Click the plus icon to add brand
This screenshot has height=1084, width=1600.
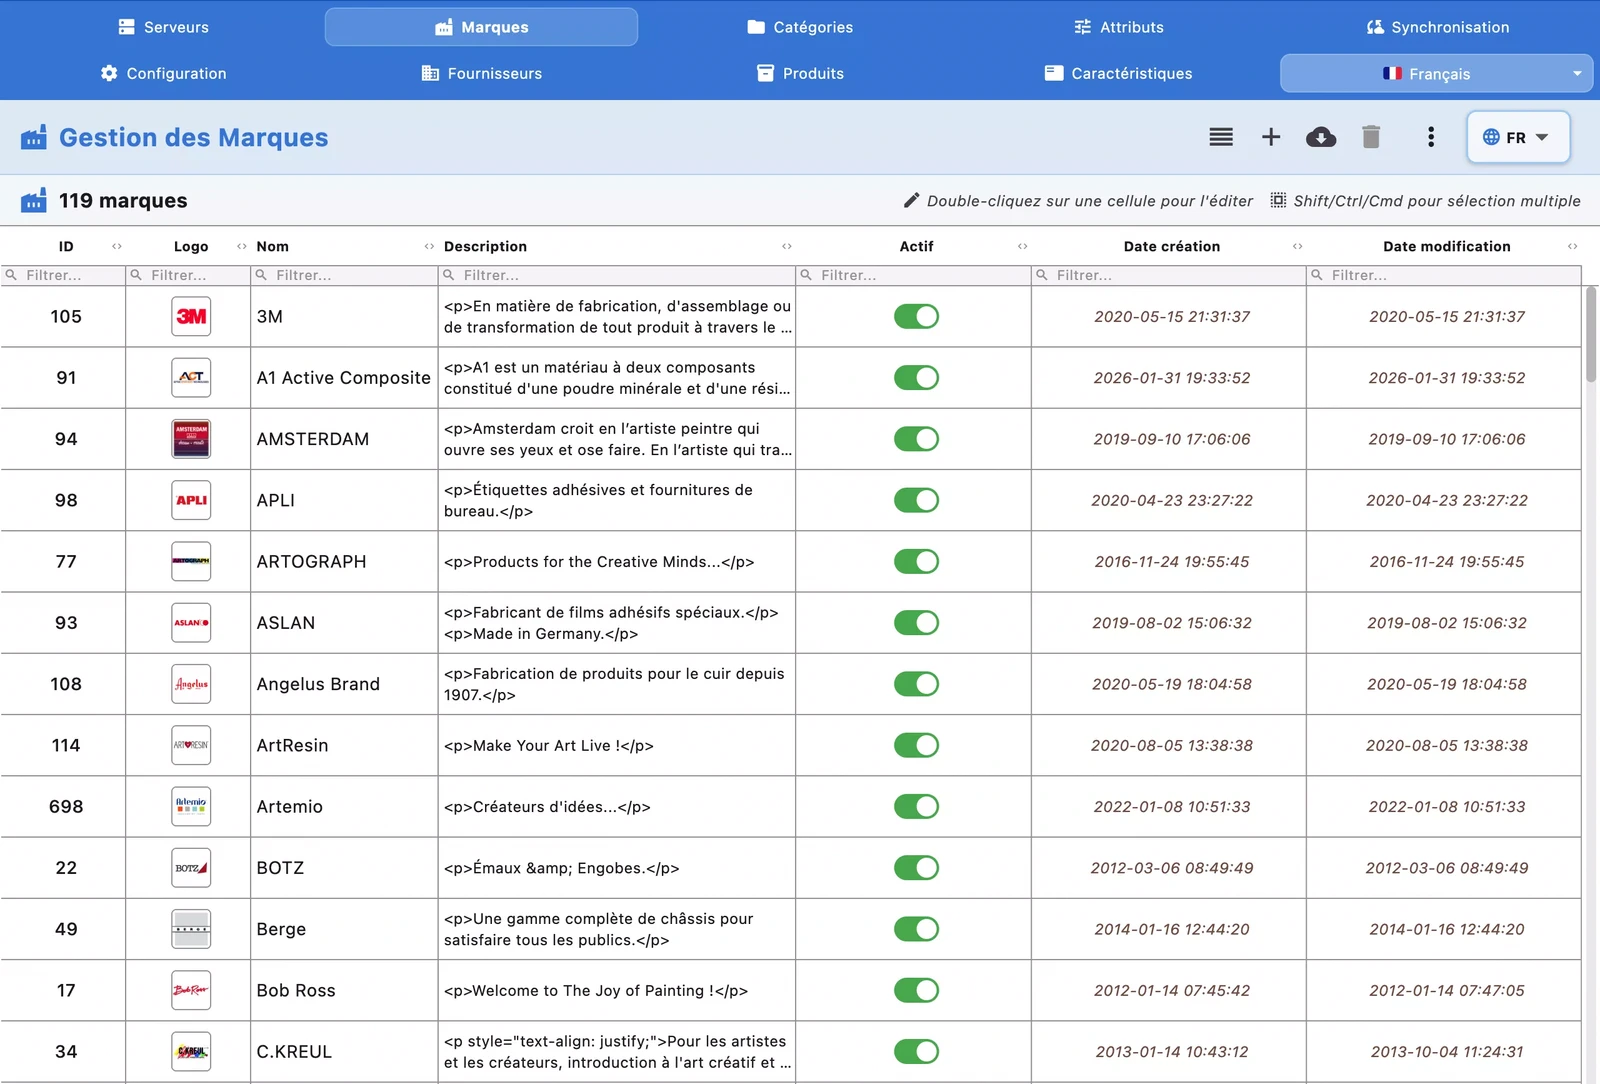click(x=1270, y=137)
